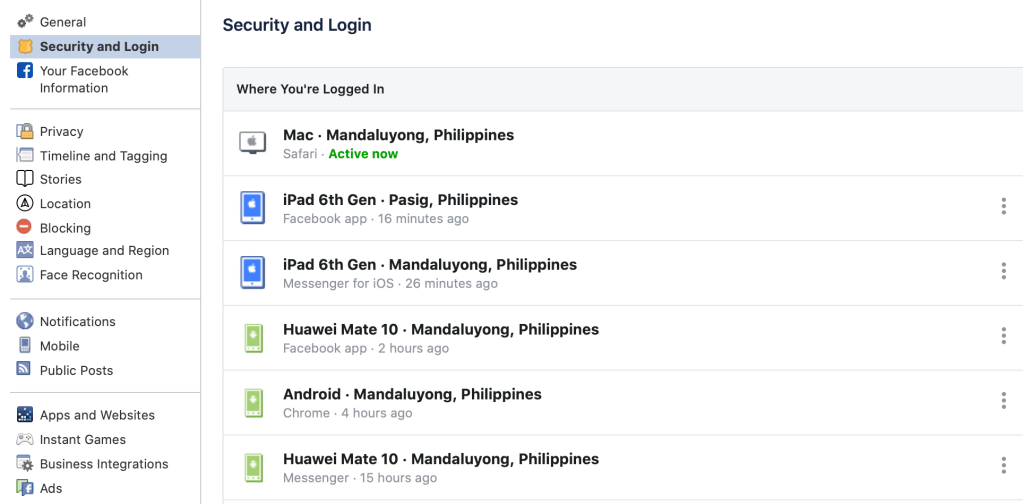Open Location settings link
Screen dimensions: 1023x504
(x=65, y=204)
